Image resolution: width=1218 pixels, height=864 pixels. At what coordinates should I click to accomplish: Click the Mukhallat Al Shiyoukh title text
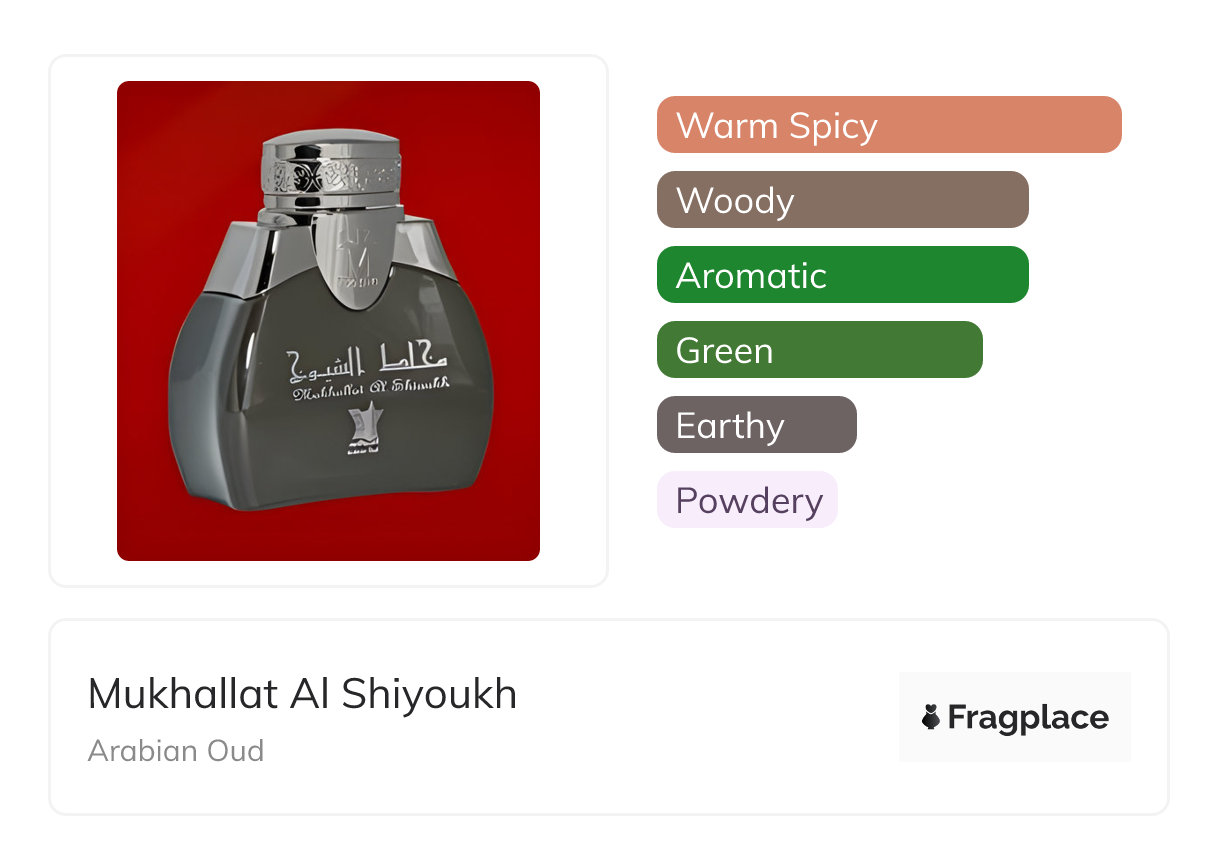[302, 694]
